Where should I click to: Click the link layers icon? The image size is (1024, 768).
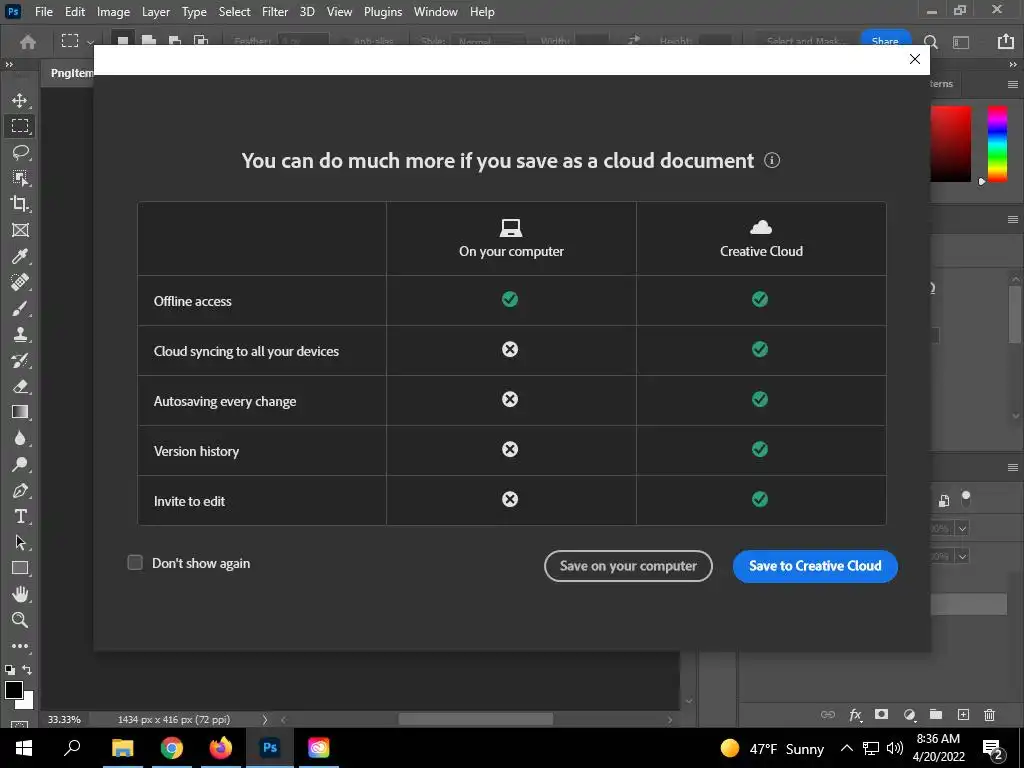[827, 714]
